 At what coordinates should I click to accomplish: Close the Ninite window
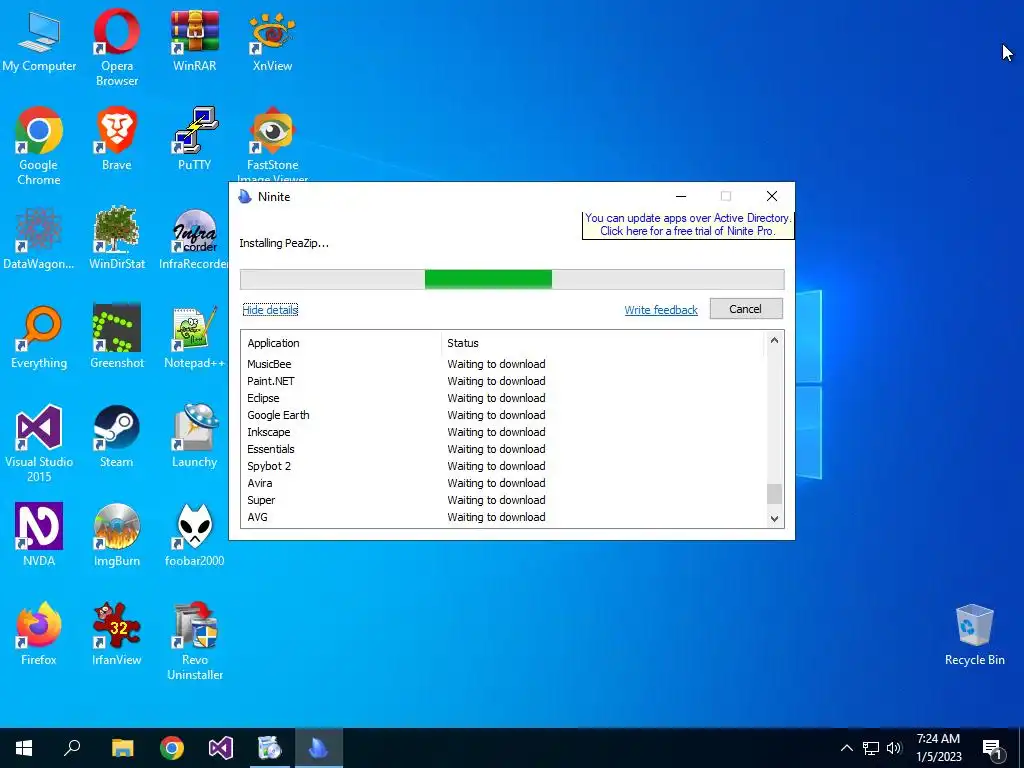pyautogui.click(x=771, y=197)
